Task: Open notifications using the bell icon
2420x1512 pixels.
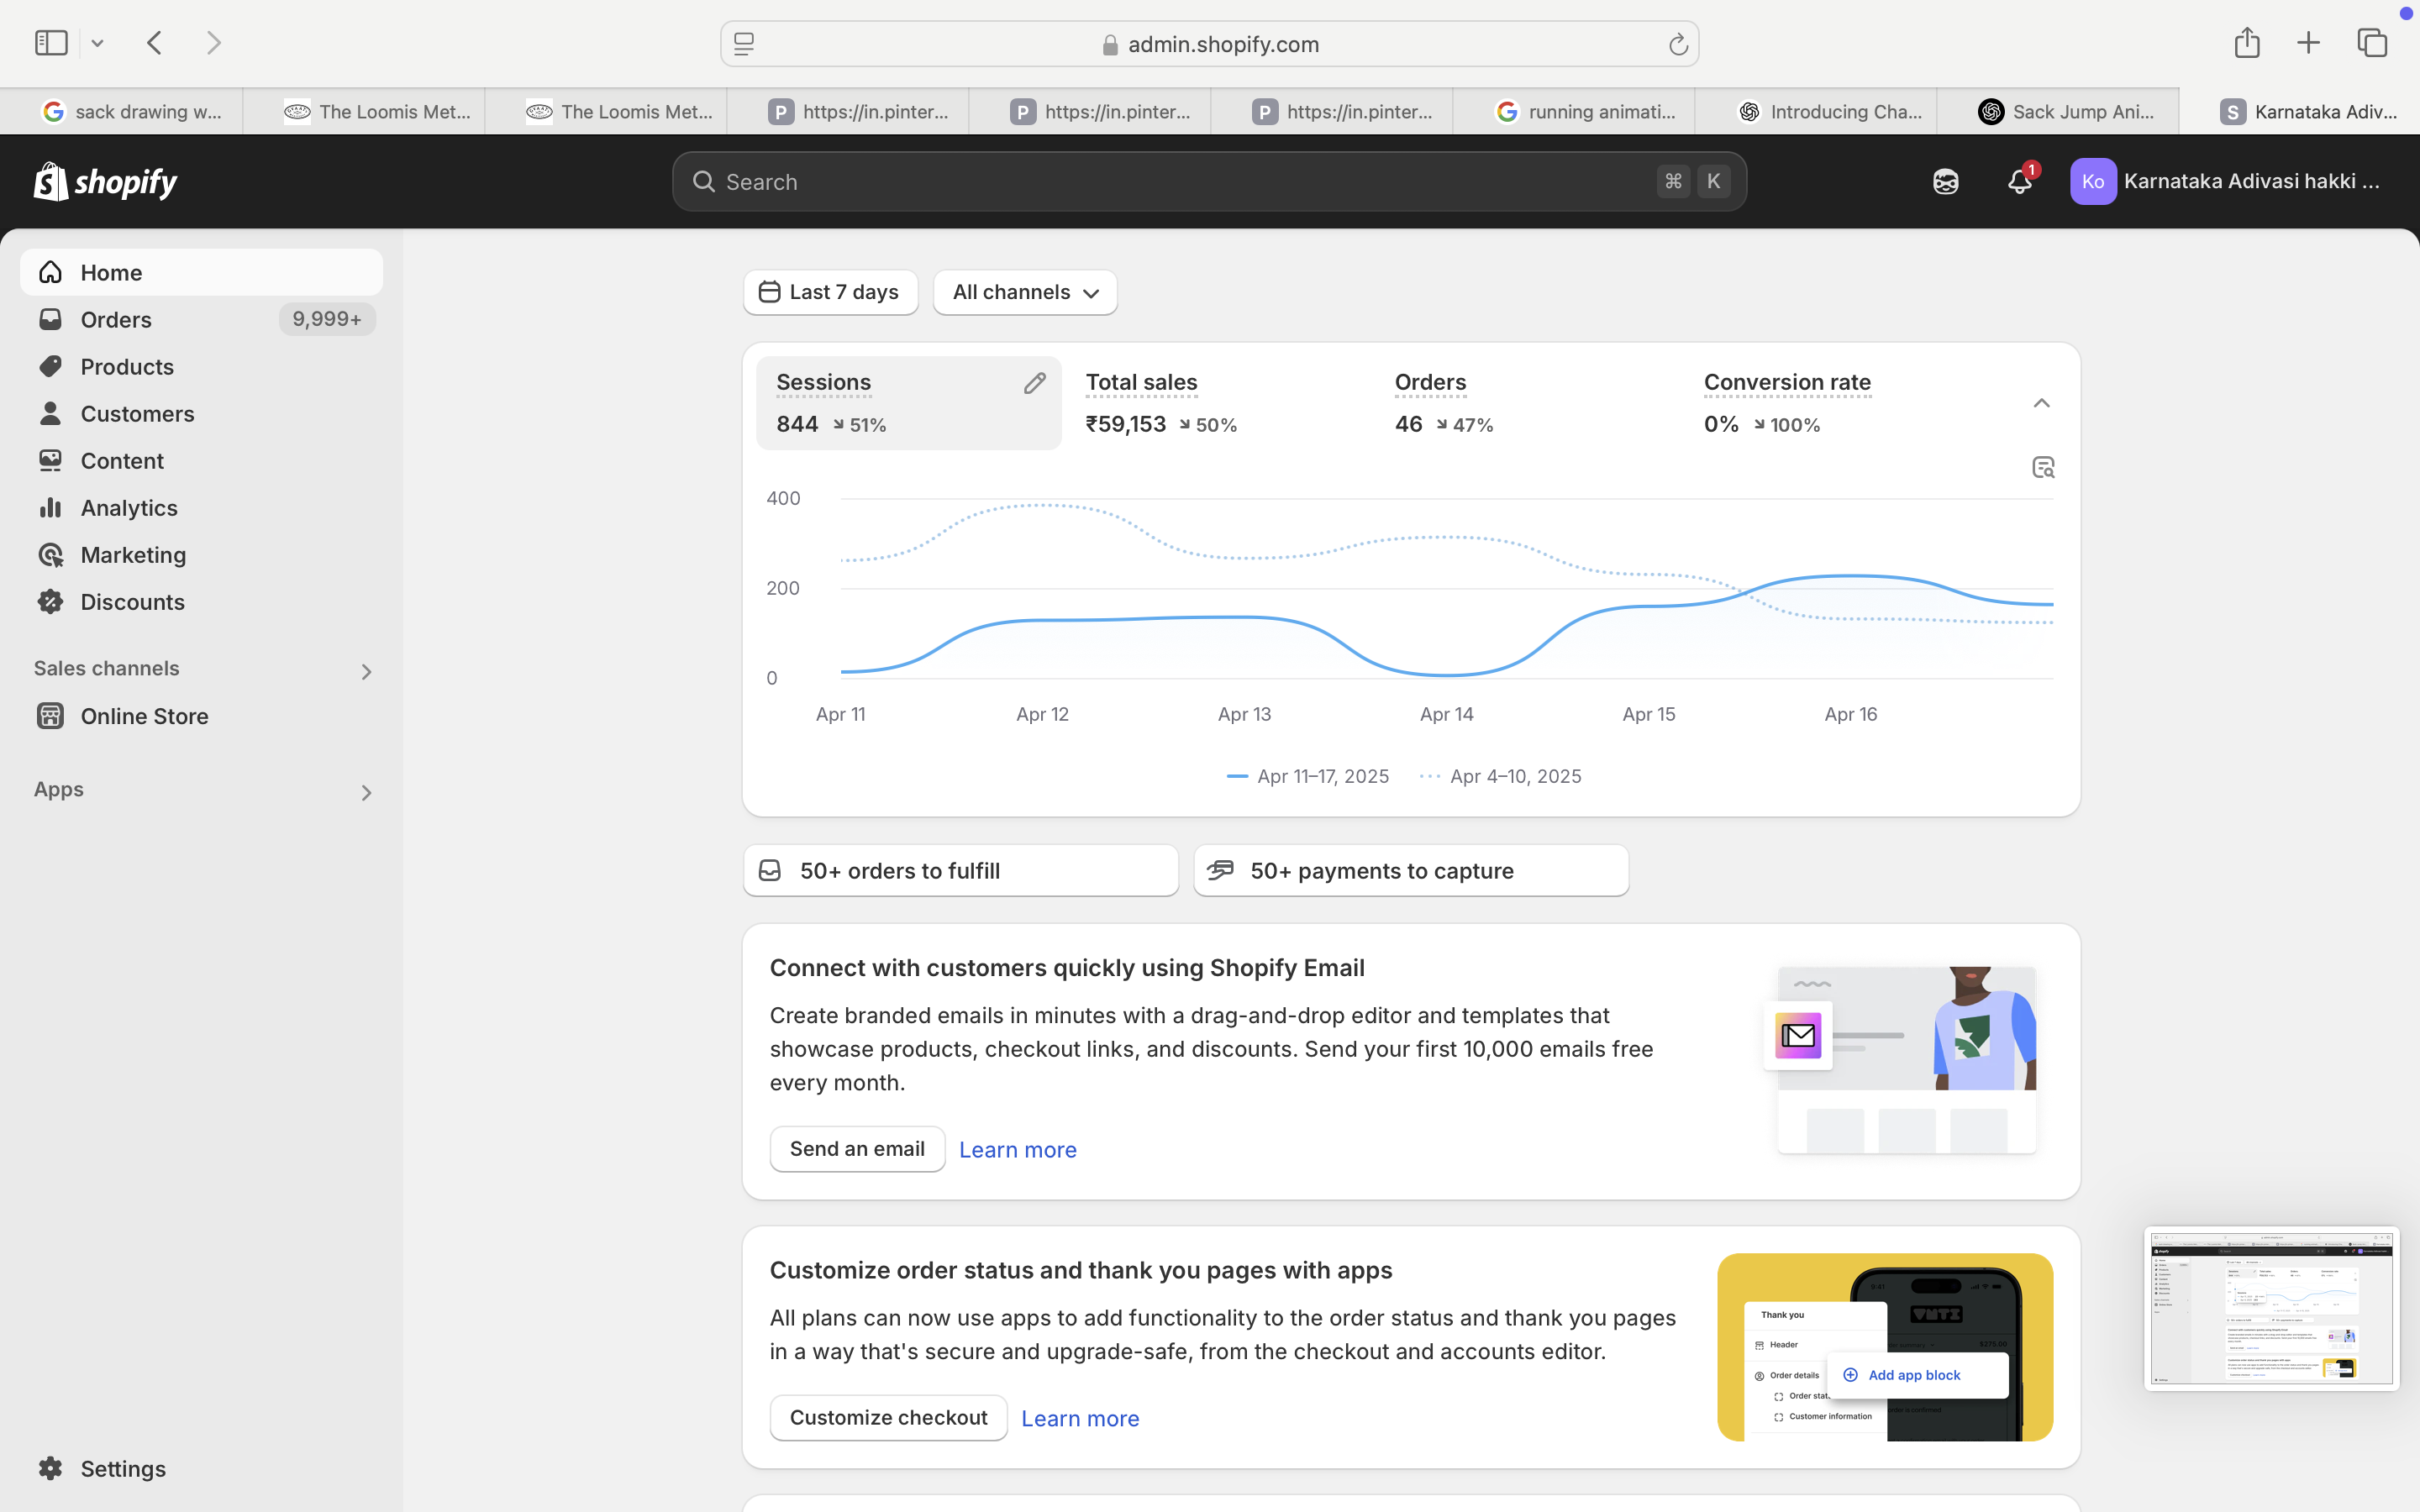Action: (x=2019, y=181)
